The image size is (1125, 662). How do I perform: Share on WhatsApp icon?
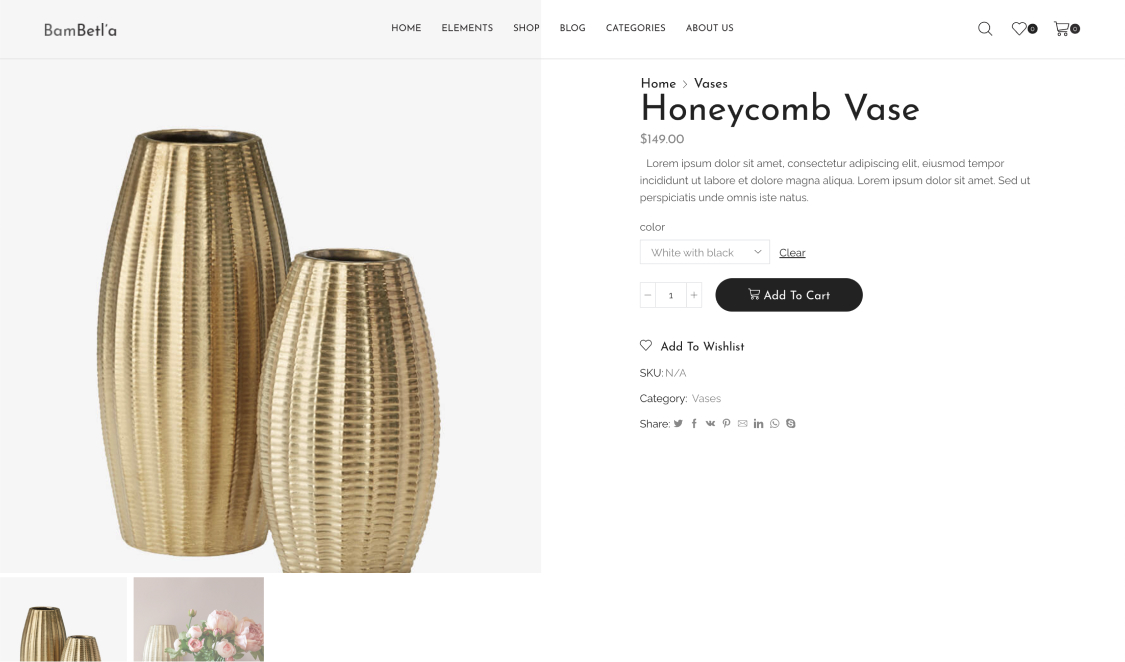point(774,424)
